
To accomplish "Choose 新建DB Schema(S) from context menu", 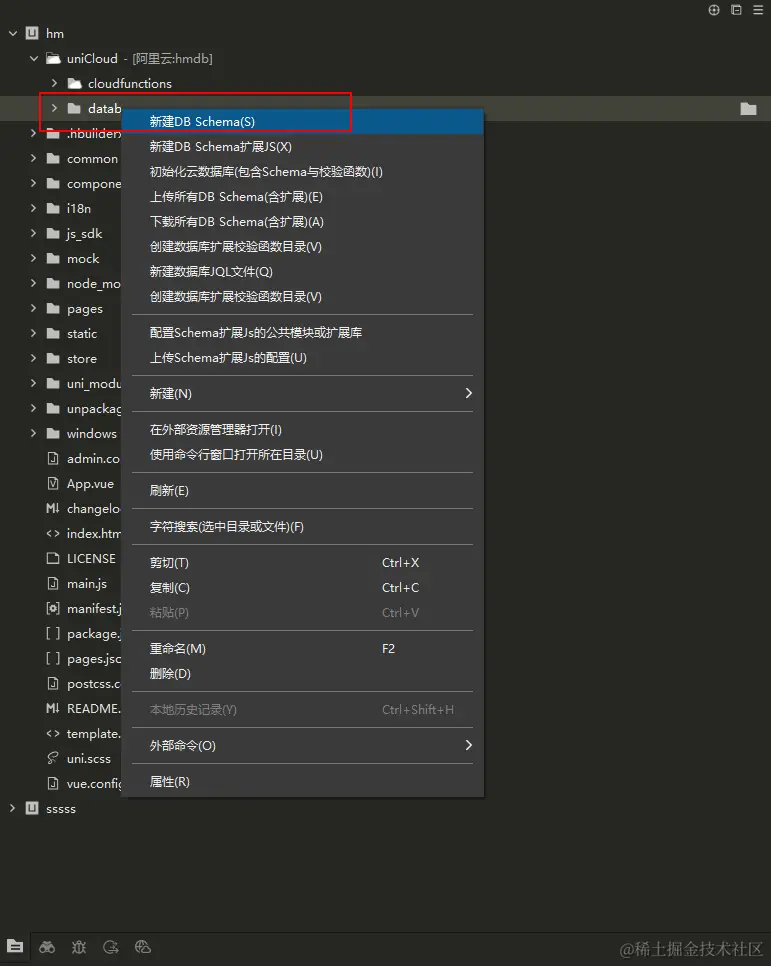I will [302, 121].
